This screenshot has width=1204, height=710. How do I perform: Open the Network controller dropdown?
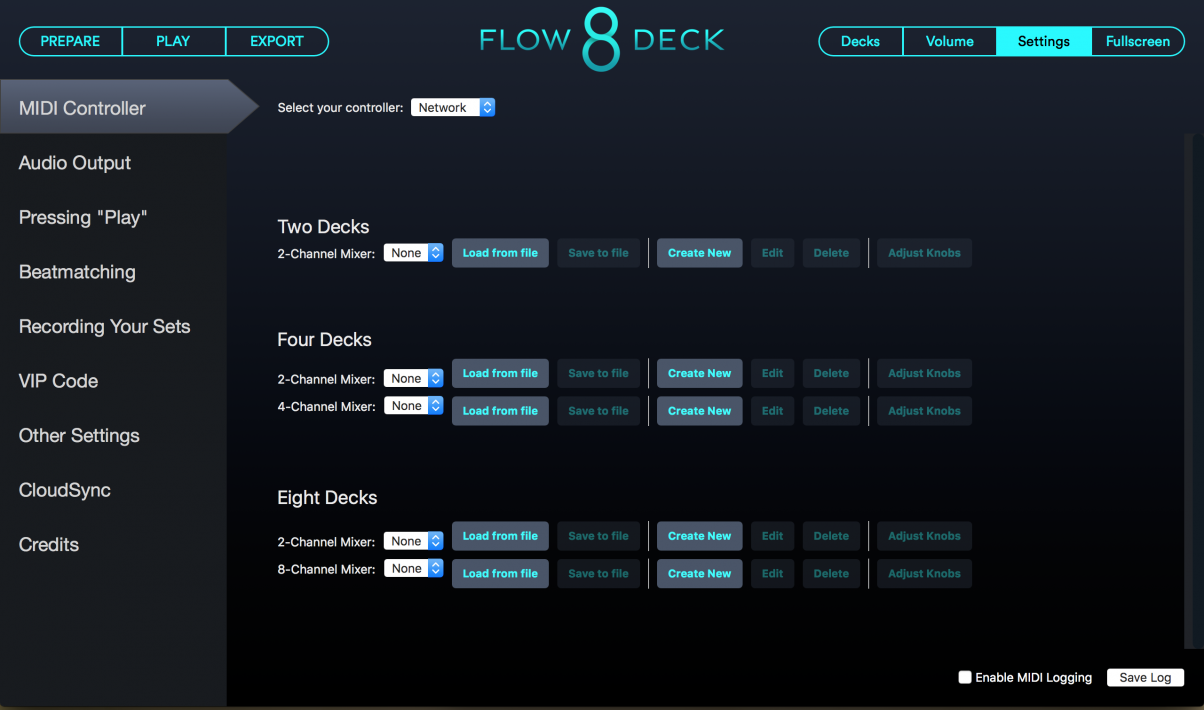[x=453, y=108]
